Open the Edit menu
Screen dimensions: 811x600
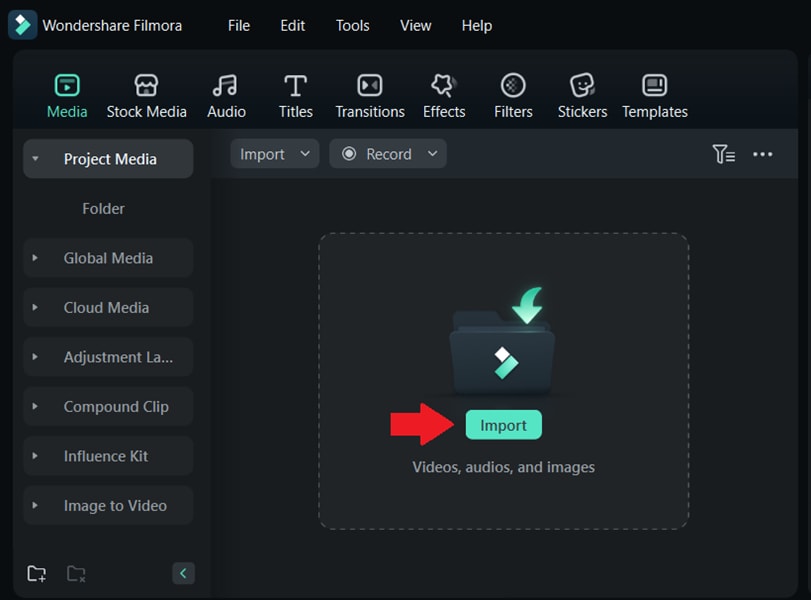[x=293, y=25]
